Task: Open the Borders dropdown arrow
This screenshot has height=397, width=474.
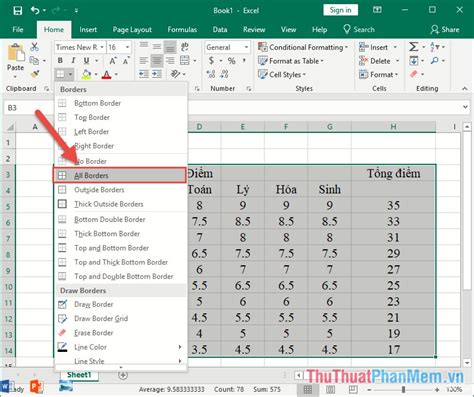Action: tap(70, 74)
